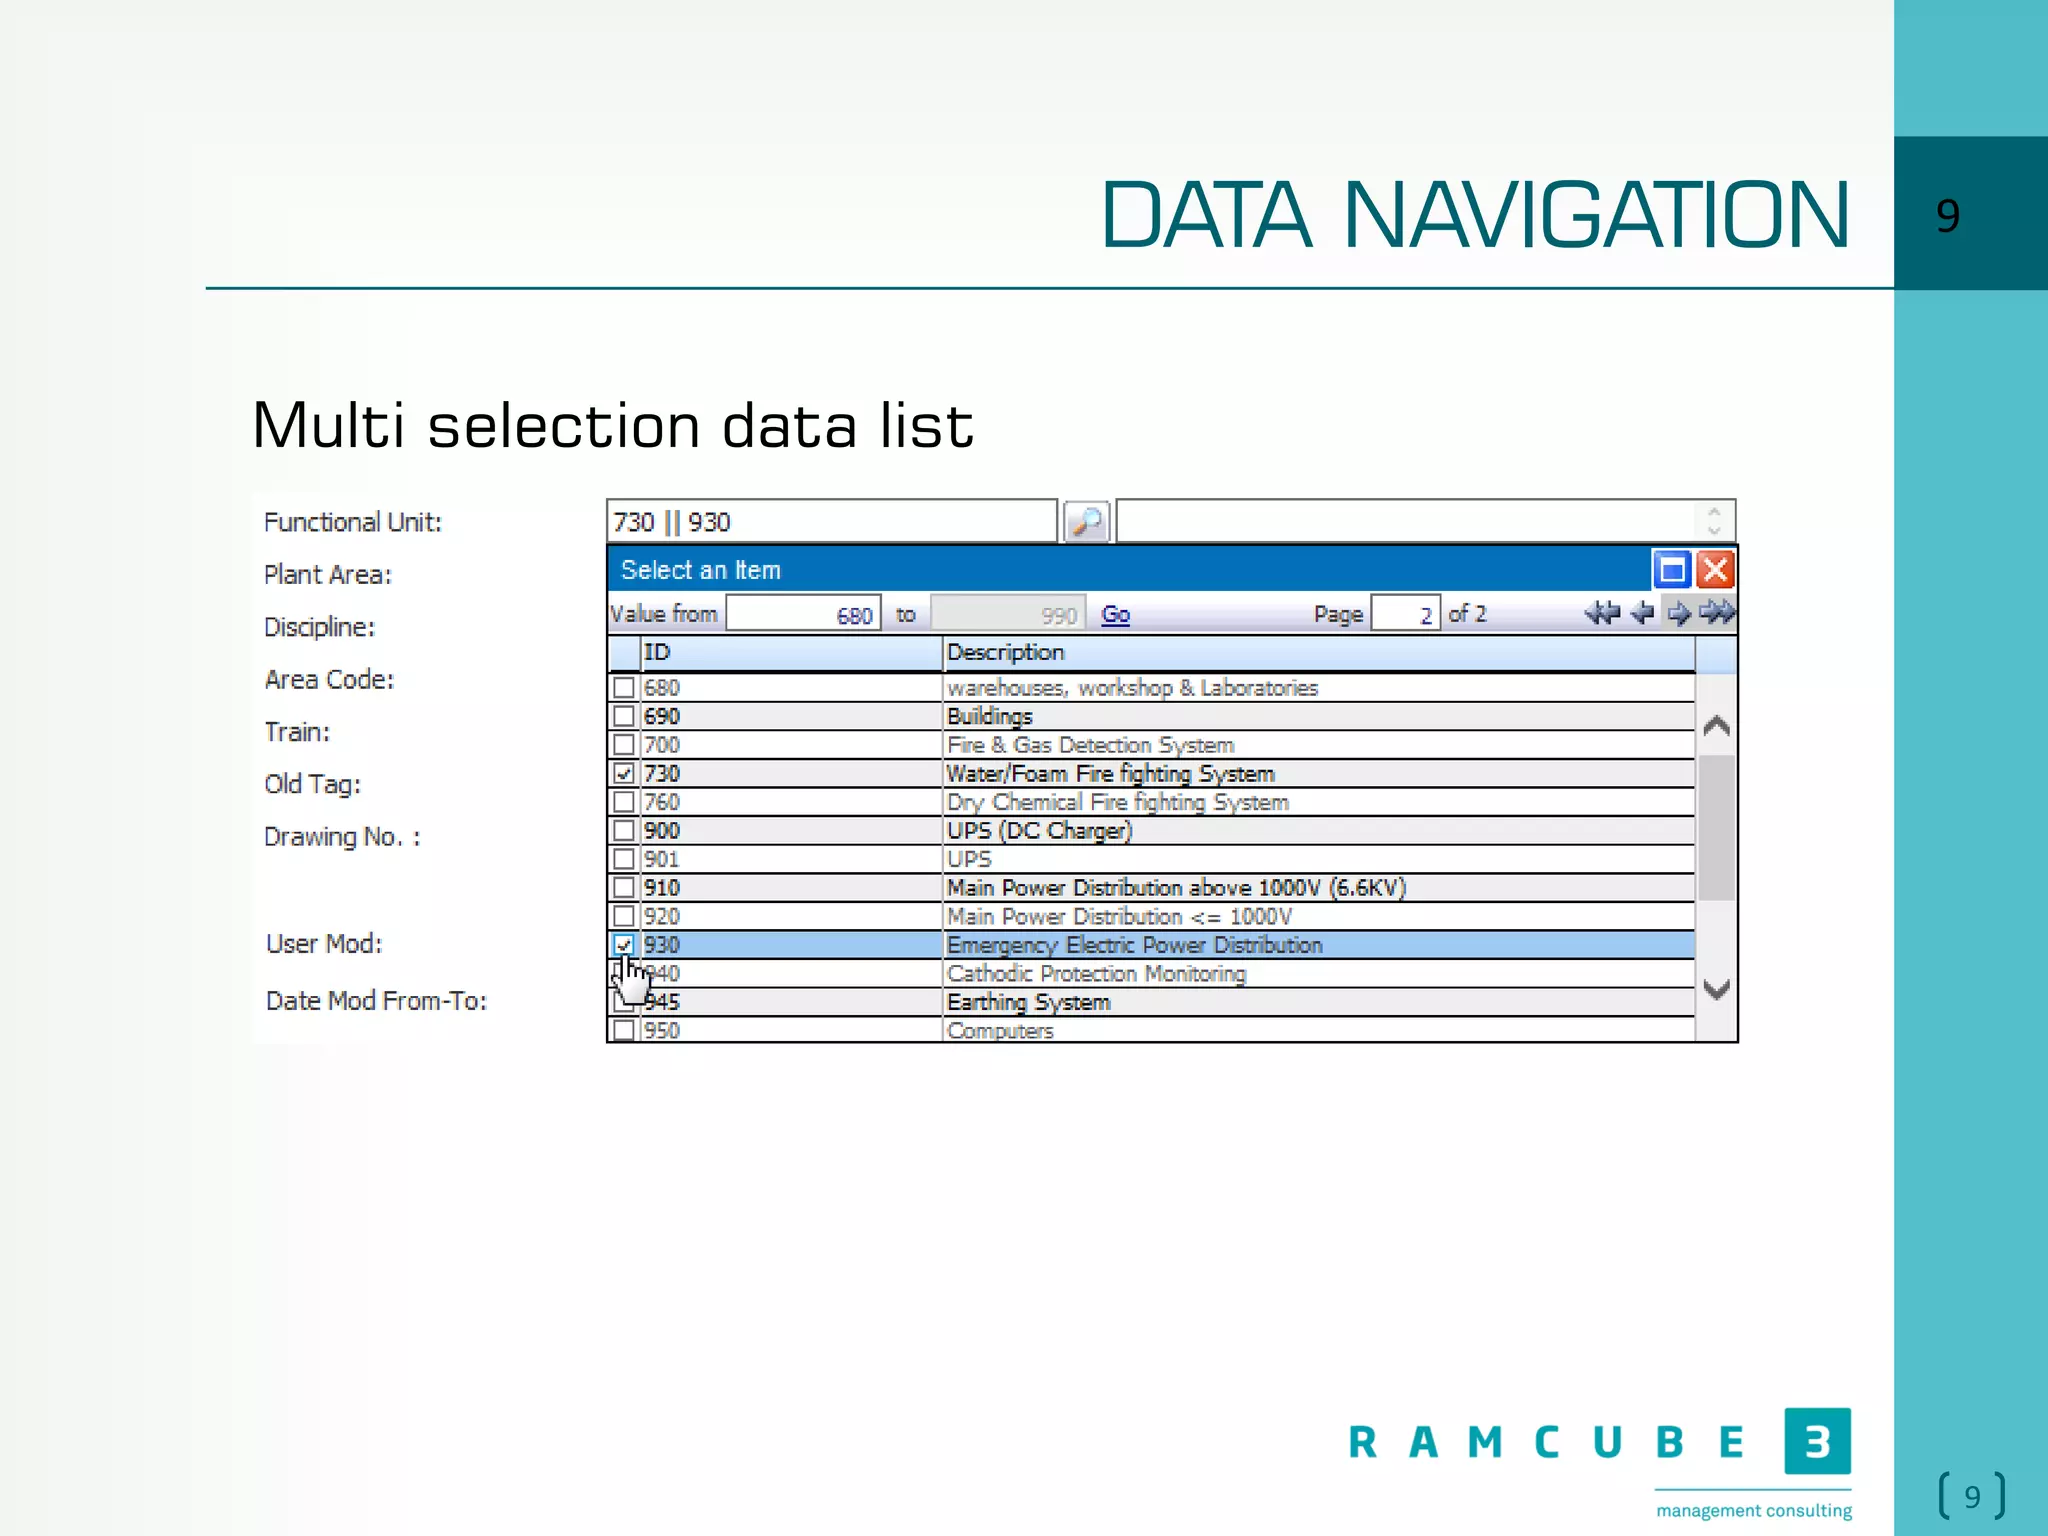Select 'UPS (DC Charger)' description

(1039, 831)
